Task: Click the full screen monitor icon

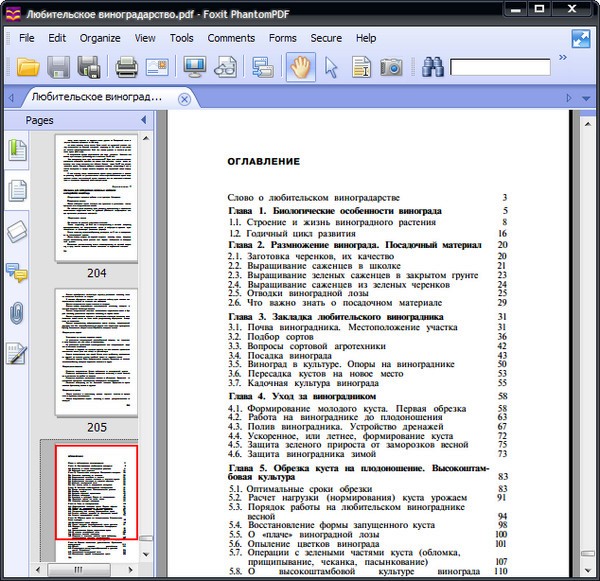Action: 194,67
